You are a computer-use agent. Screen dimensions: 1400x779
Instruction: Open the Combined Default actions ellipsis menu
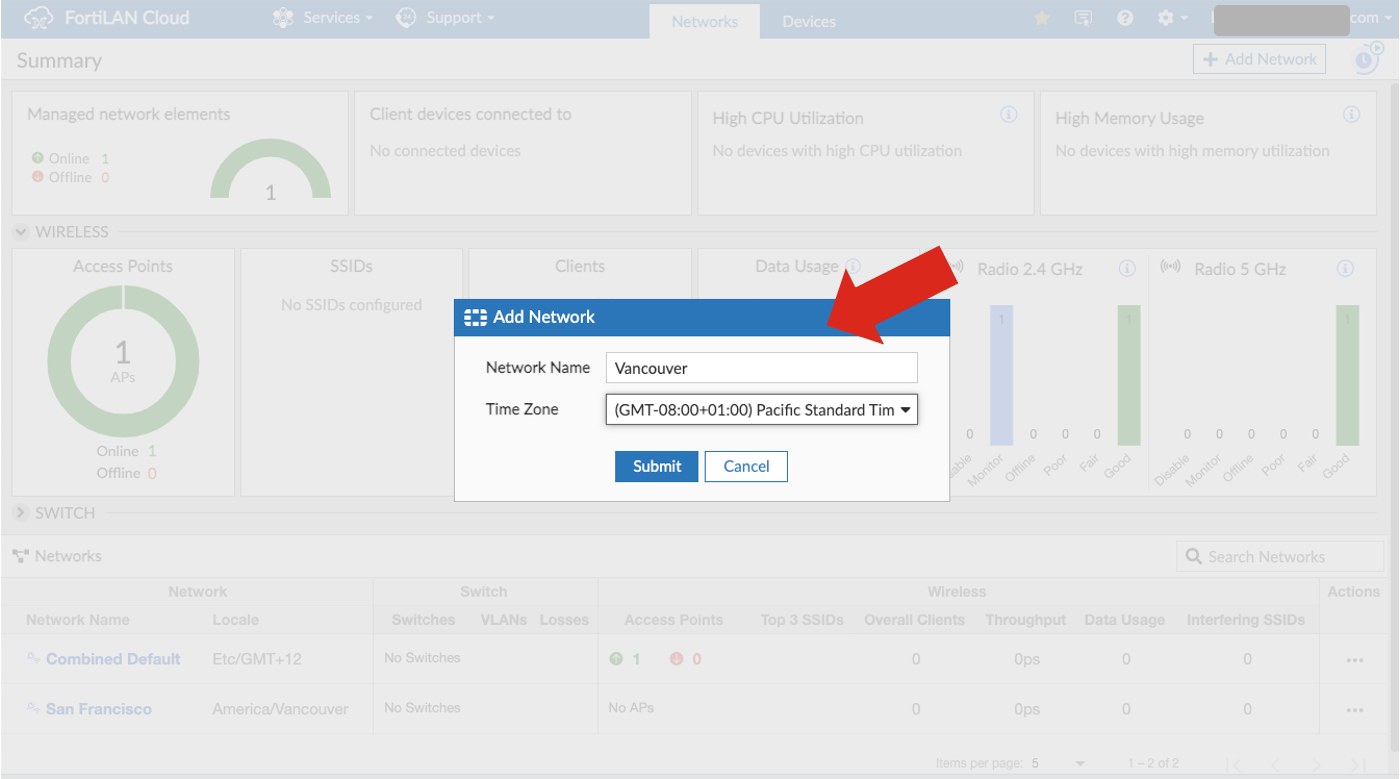click(x=1355, y=659)
